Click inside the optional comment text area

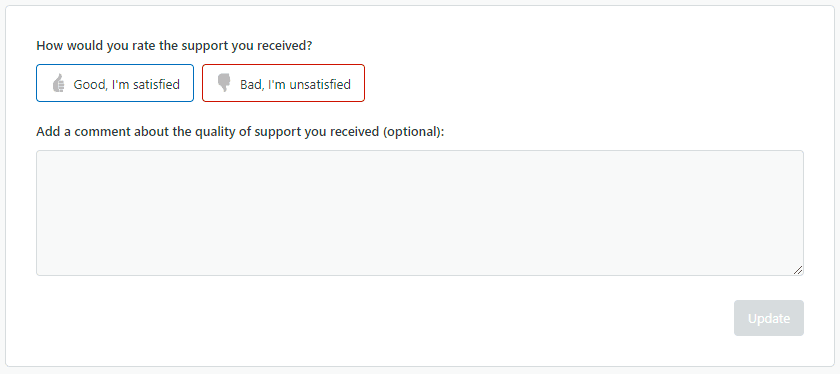[420, 213]
